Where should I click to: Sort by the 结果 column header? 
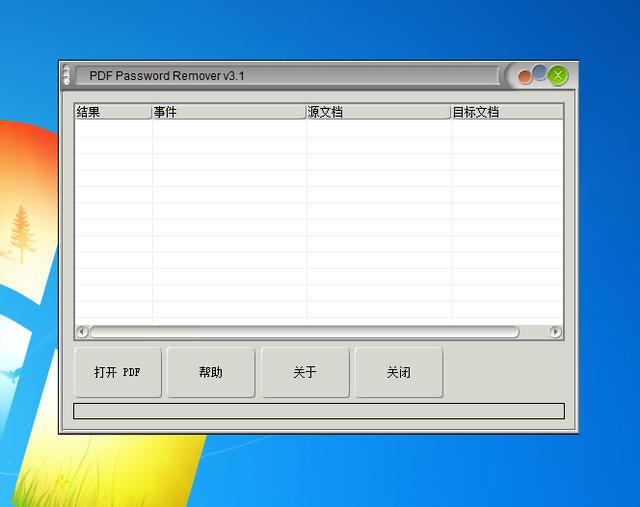[x=113, y=112]
